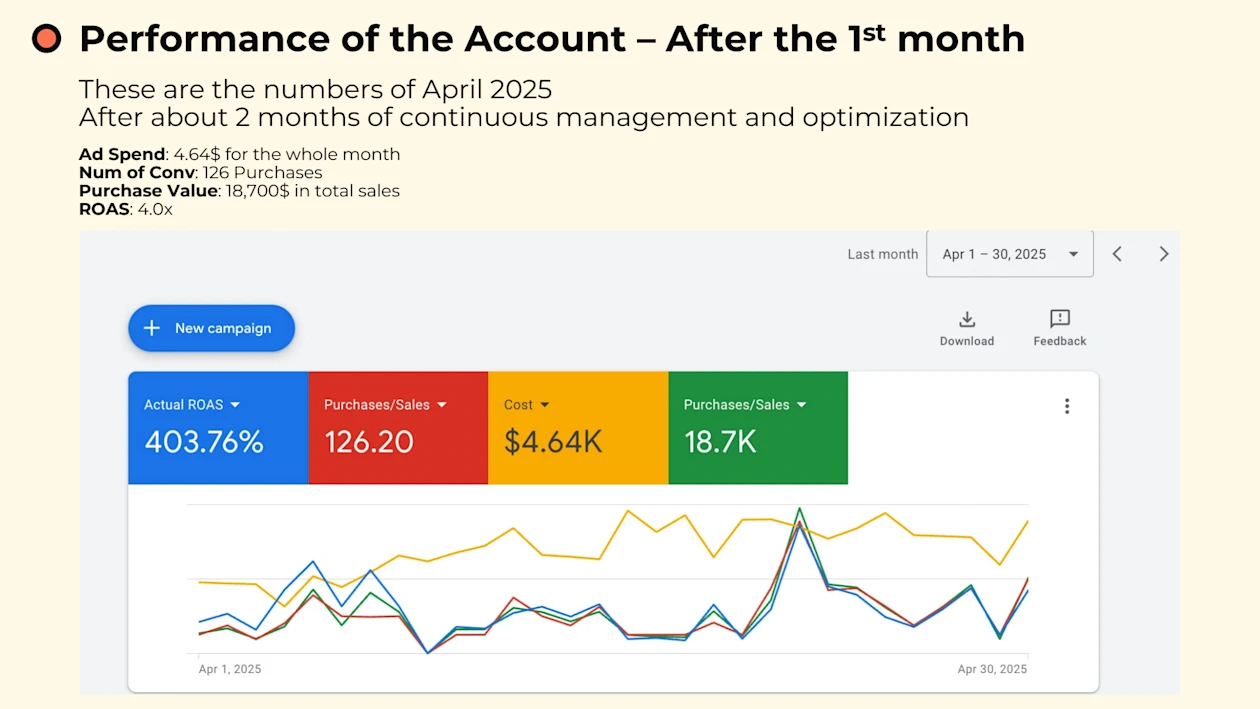Go to next date range arrow
This screenshot has width=1260, height=709.
pyautogui.click(x=1163, y=254)
